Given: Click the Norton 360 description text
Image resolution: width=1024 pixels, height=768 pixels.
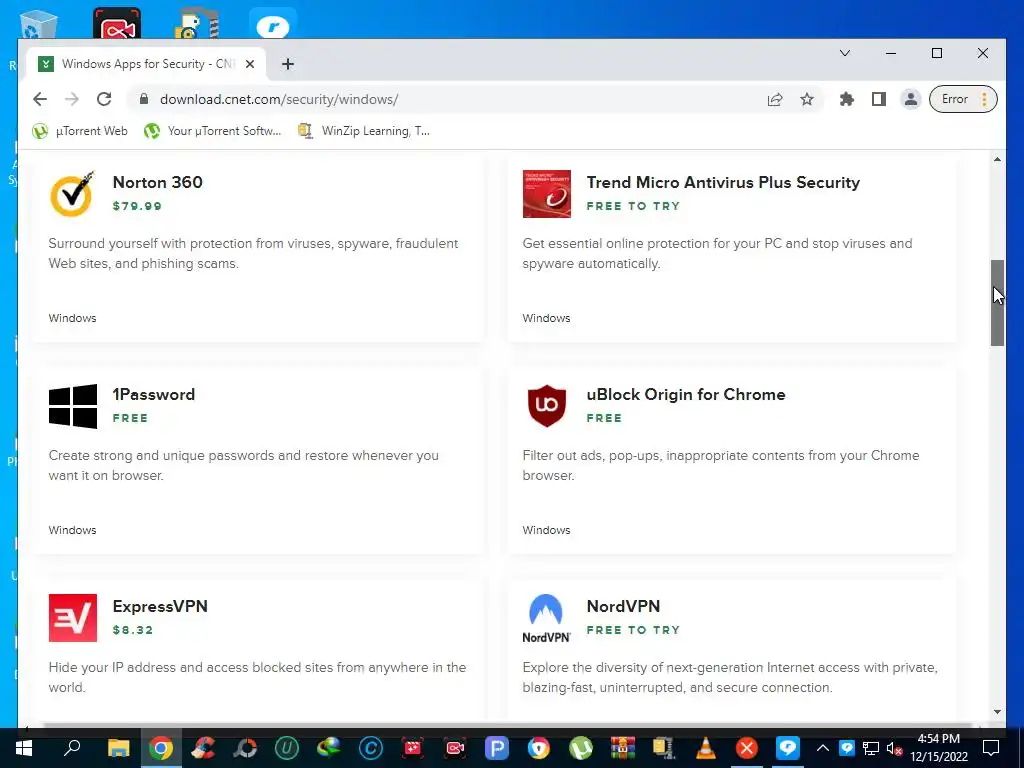Looking at the screenshot, I should tap(253, 253).
